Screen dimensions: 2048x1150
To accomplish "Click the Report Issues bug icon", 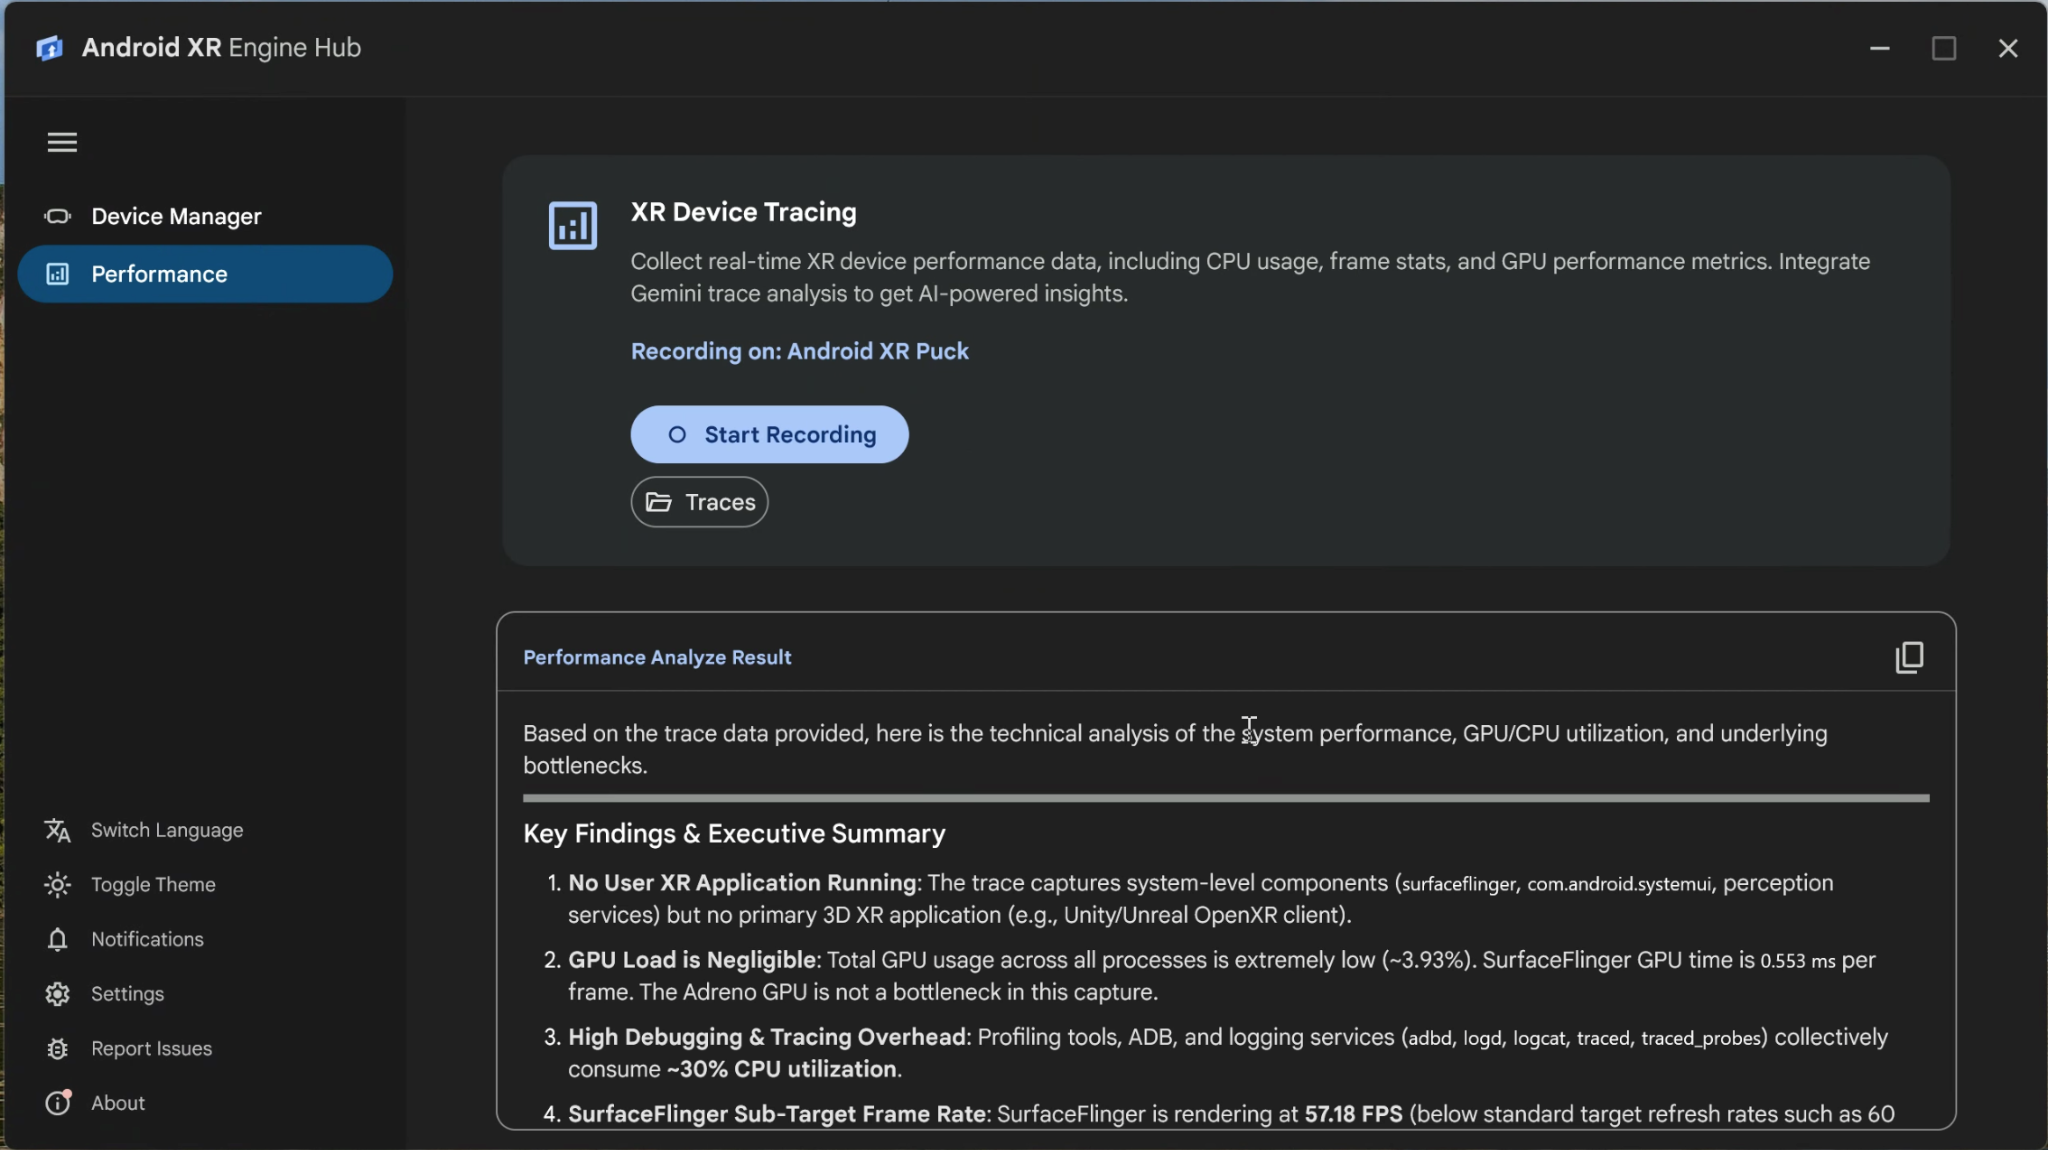I will click(x=58, y=1048).
